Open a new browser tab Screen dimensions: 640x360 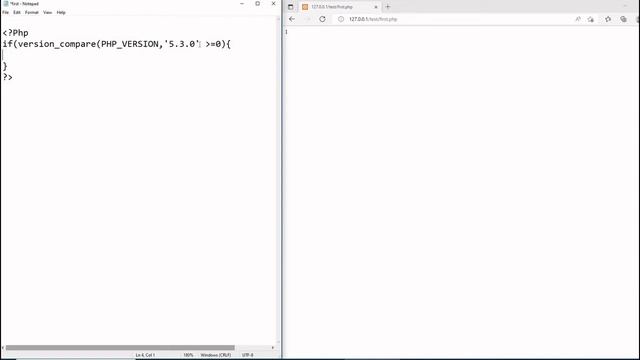[x=388, y=7]
